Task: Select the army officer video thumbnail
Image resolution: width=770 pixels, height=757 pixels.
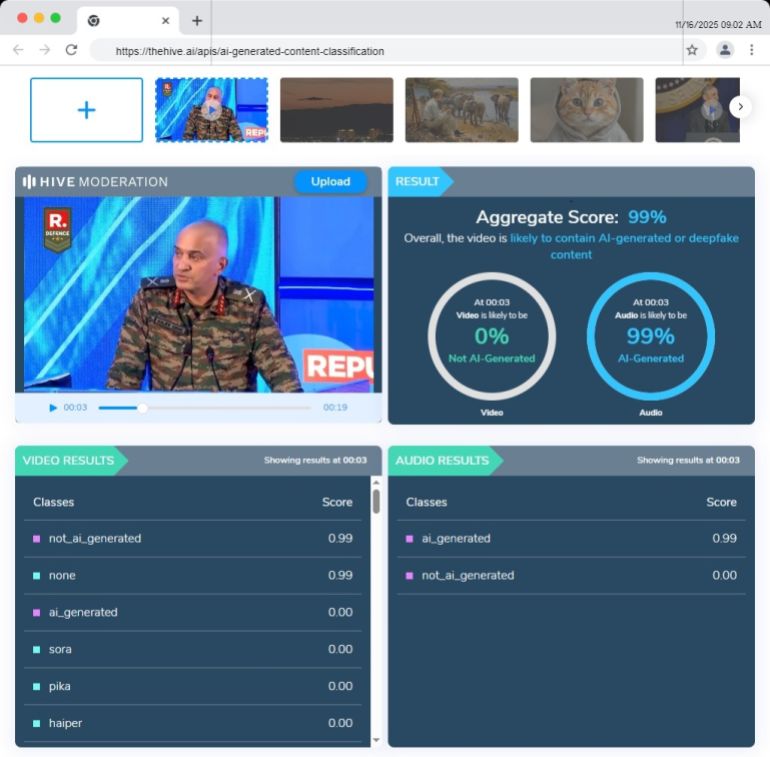Action: (212, 110)
